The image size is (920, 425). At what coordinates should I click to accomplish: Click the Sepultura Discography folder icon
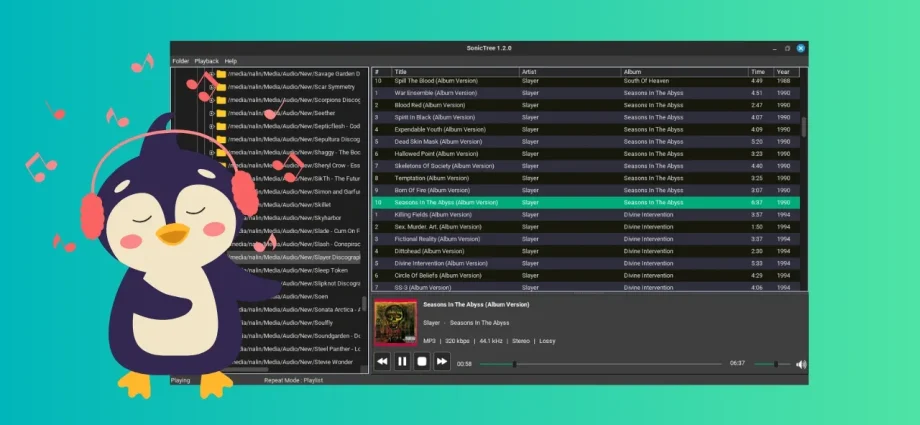coord(221,139)
